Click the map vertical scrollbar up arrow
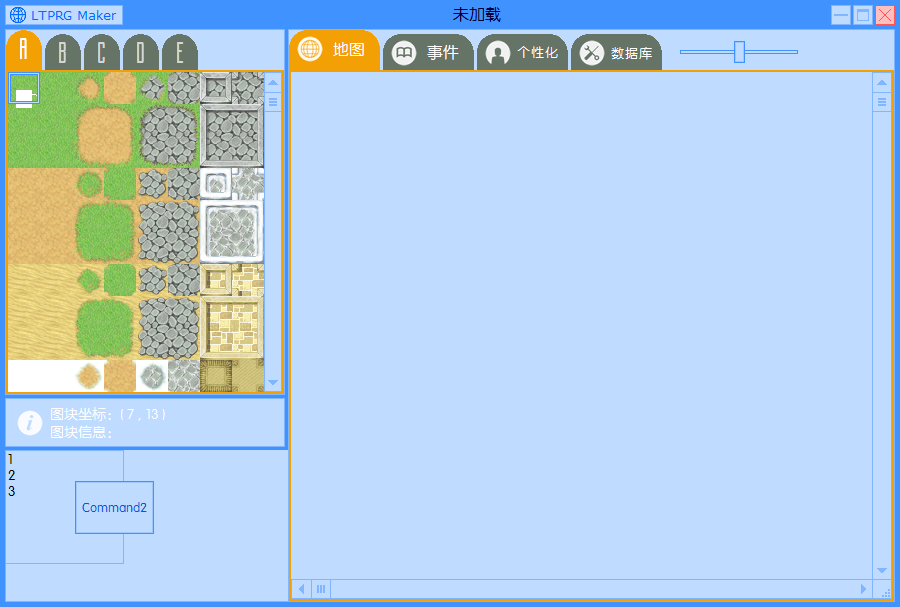Viewport: 900px width, 607px height. pyautogui.click(x=882, y=83)
